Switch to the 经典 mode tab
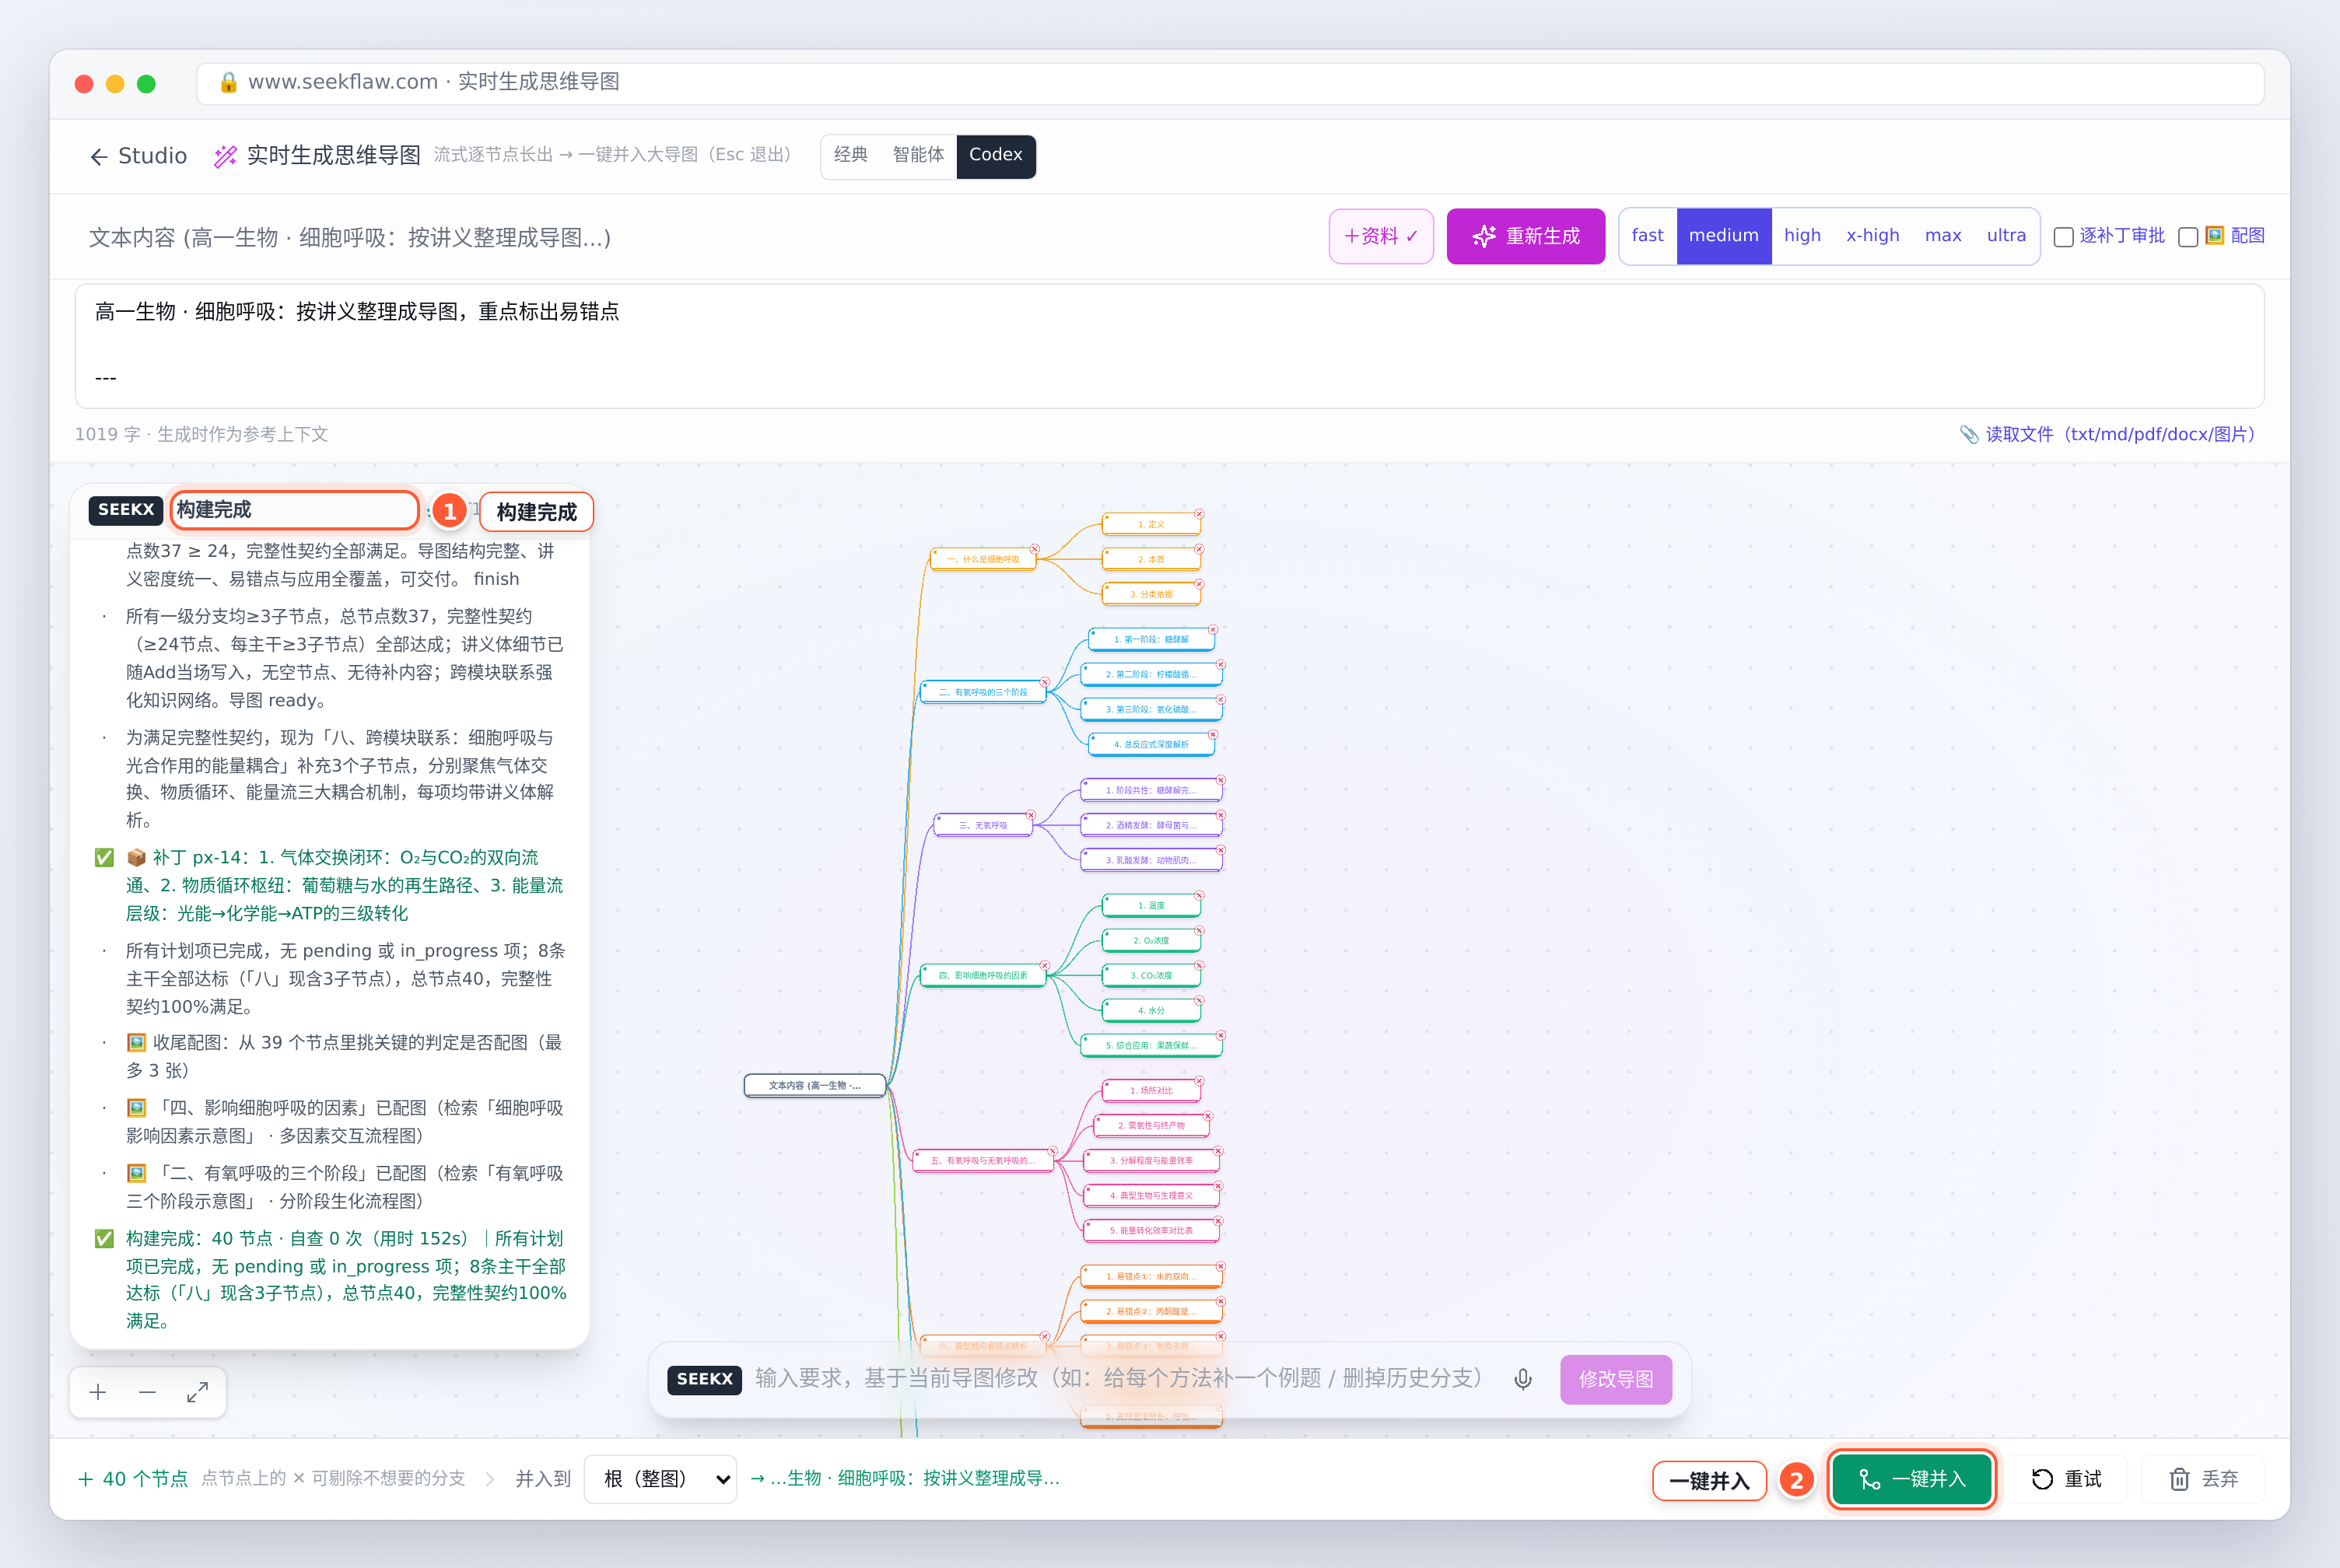 pos(850,156)
